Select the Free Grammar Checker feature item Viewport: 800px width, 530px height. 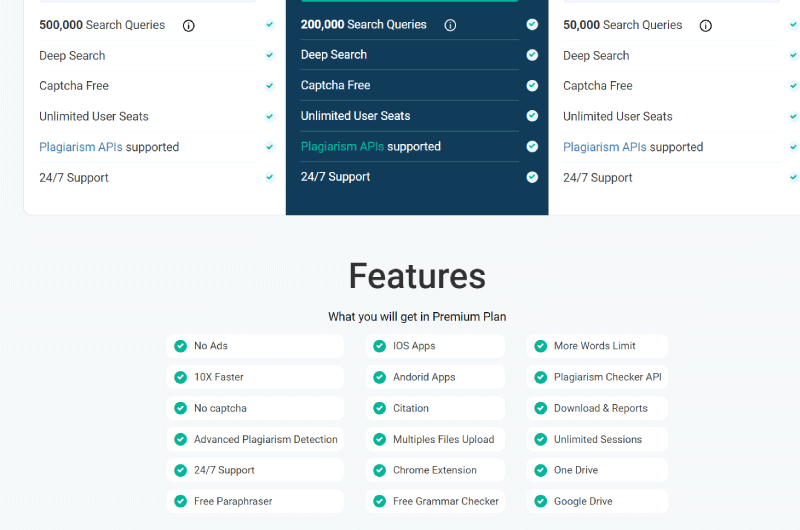(x=435, y=501)
